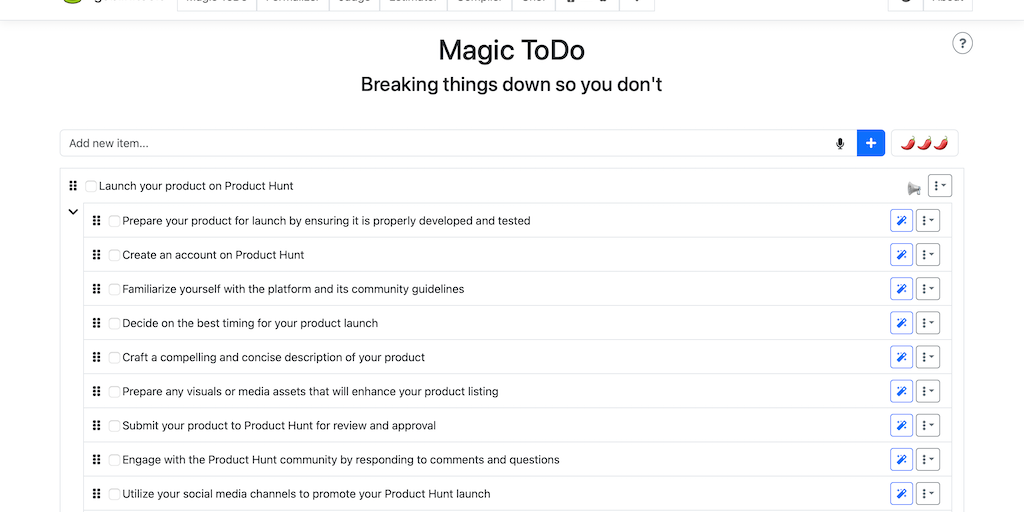The image size is (1024, 512).
Task: Open the help question mark icon
Action: coord(962,43)
